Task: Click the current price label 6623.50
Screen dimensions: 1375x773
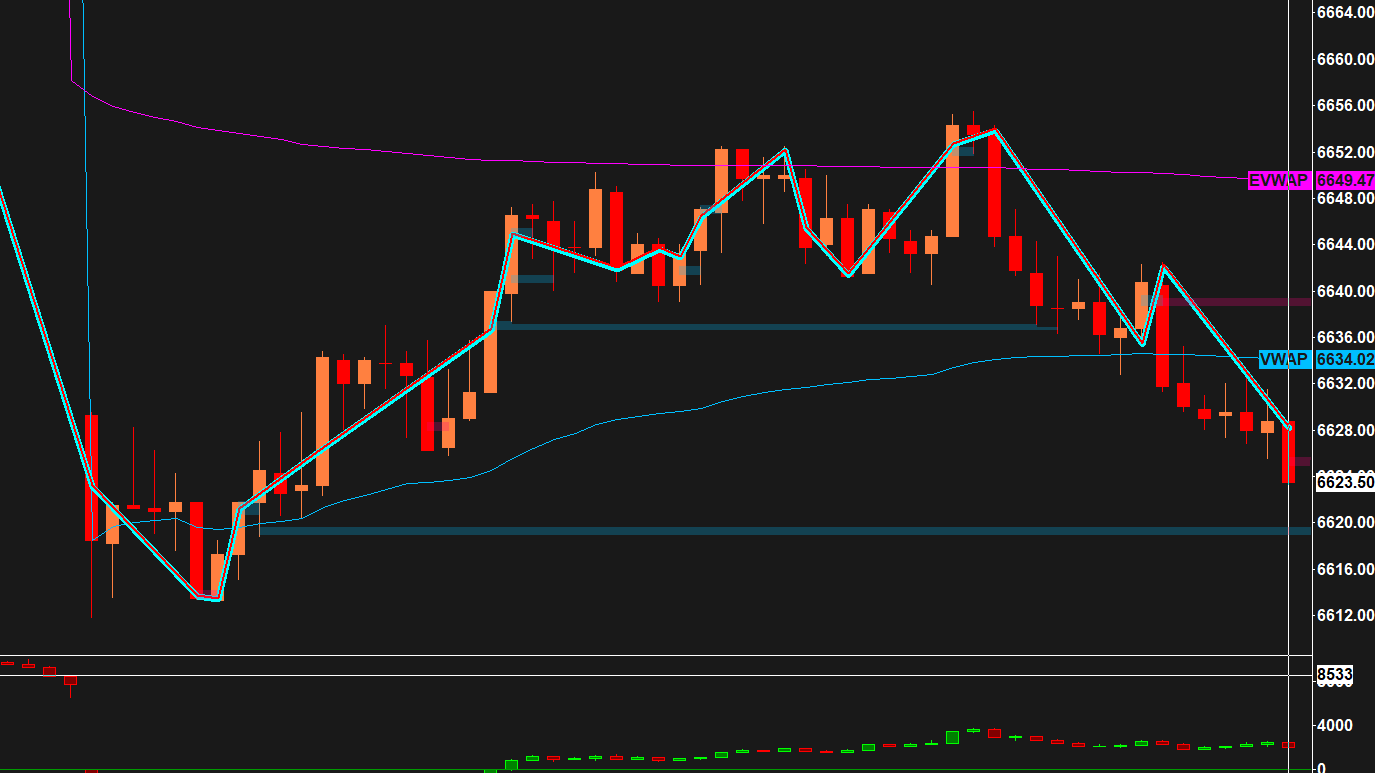Action: [x=1344, y=482]
